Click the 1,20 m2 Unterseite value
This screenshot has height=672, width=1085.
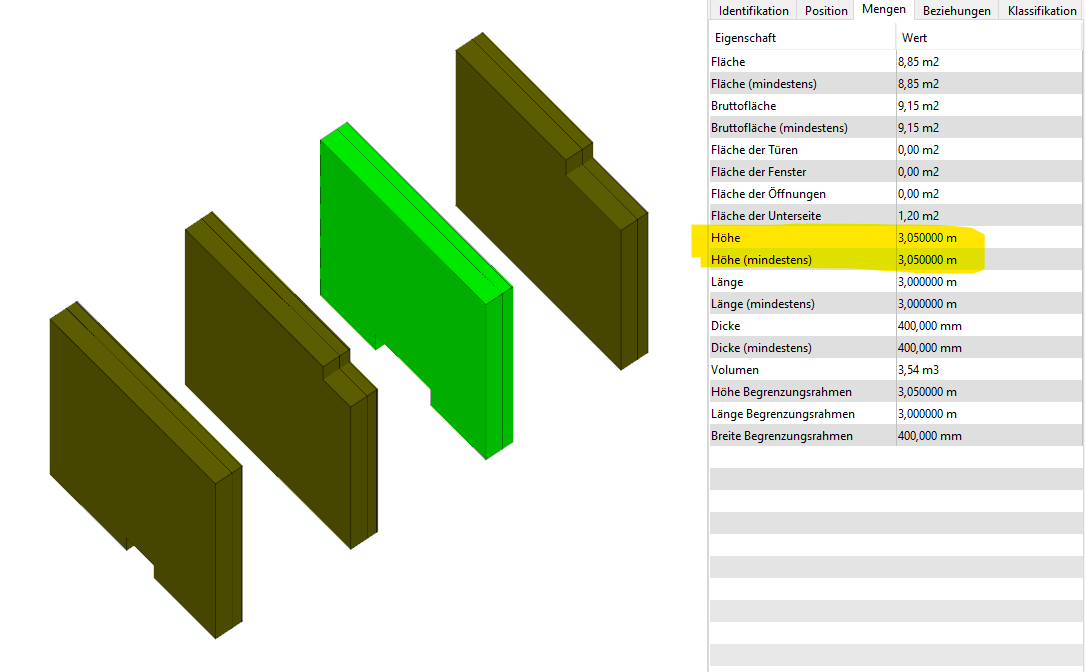(918, 216)
